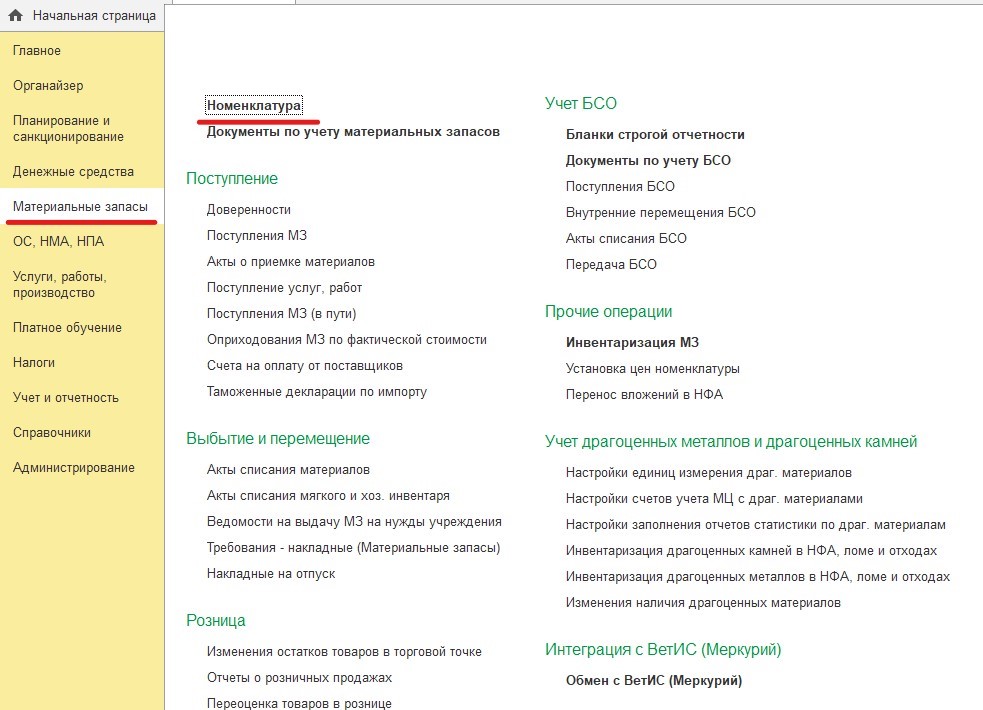Open the Начальная страница tab

pyautogui.click(x=93, y=16)
